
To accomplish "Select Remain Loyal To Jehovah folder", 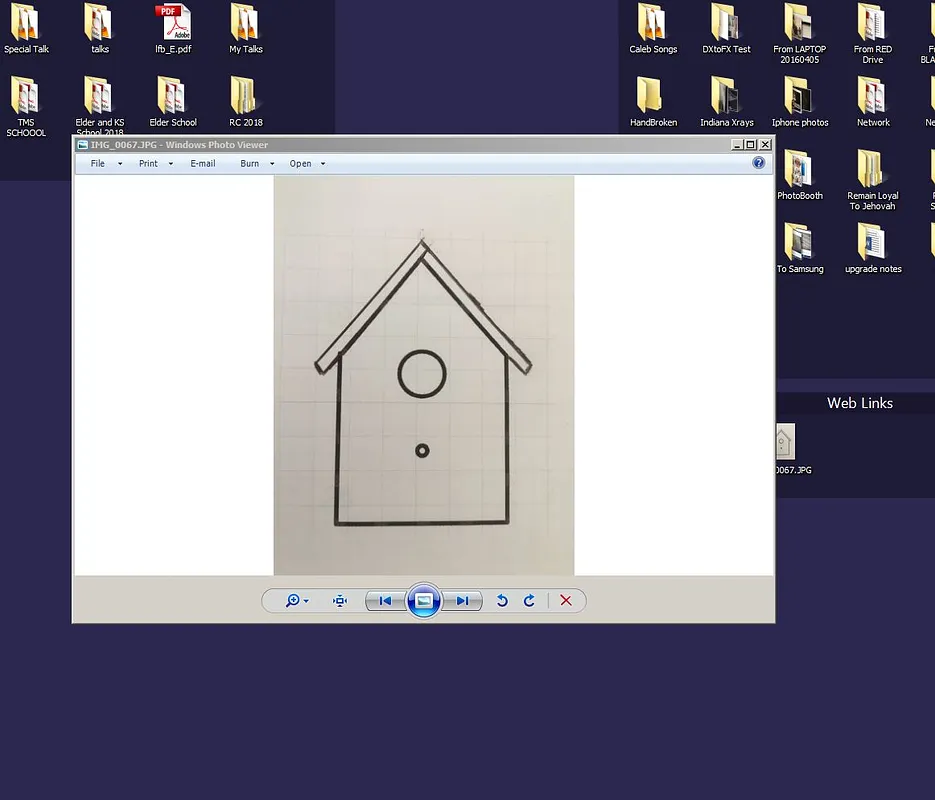I will 872,181.
